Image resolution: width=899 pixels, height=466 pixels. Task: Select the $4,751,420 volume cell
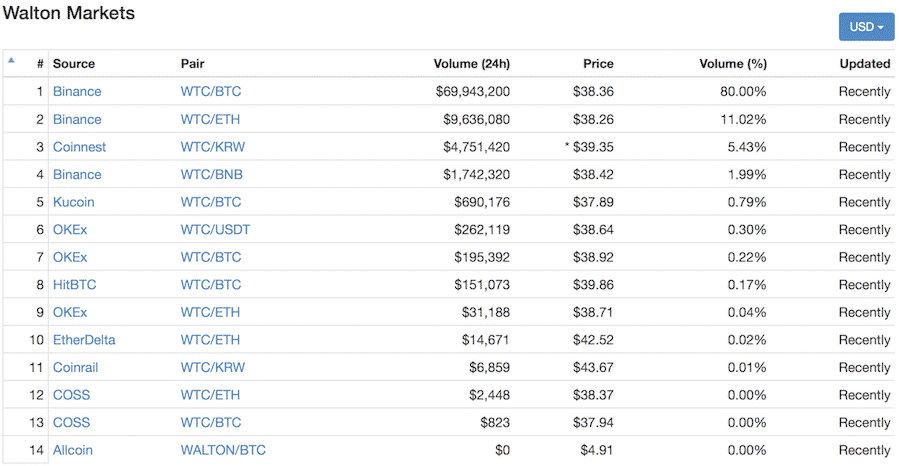[476, 147]
